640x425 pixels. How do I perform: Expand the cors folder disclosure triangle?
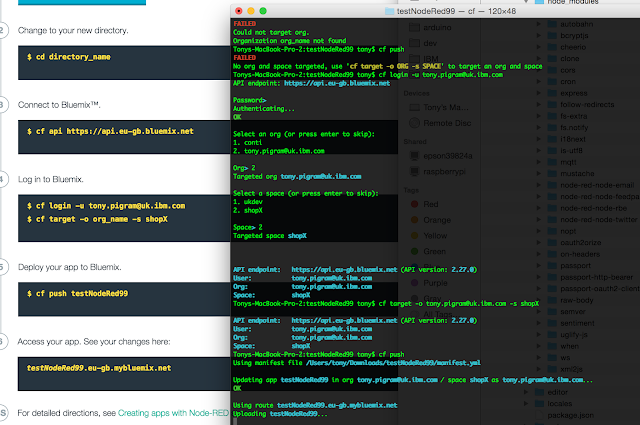point(538,70)
